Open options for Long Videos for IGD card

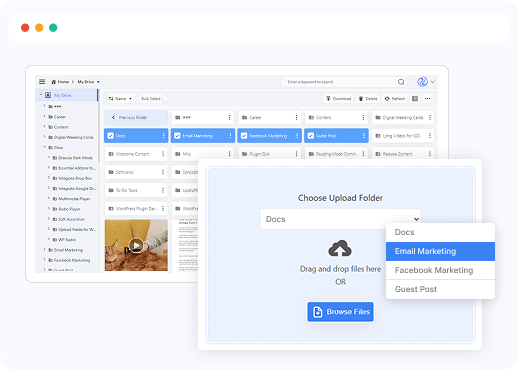point(430,136)
